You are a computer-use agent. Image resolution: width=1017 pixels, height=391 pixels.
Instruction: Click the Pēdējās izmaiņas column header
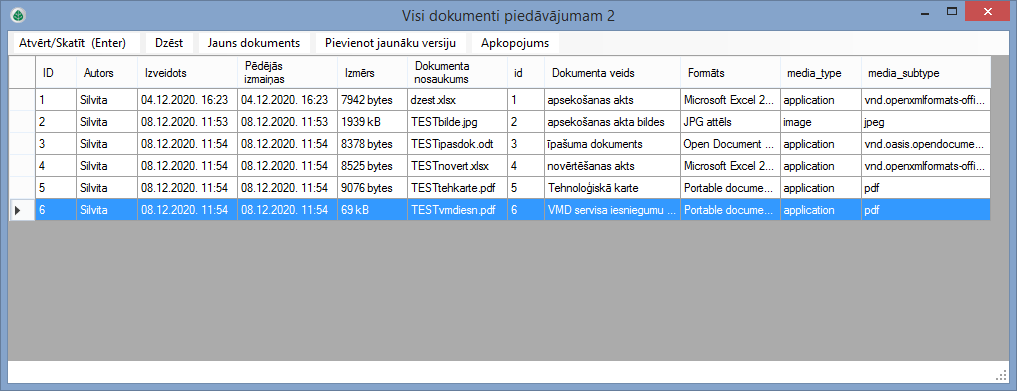(287, 73)
